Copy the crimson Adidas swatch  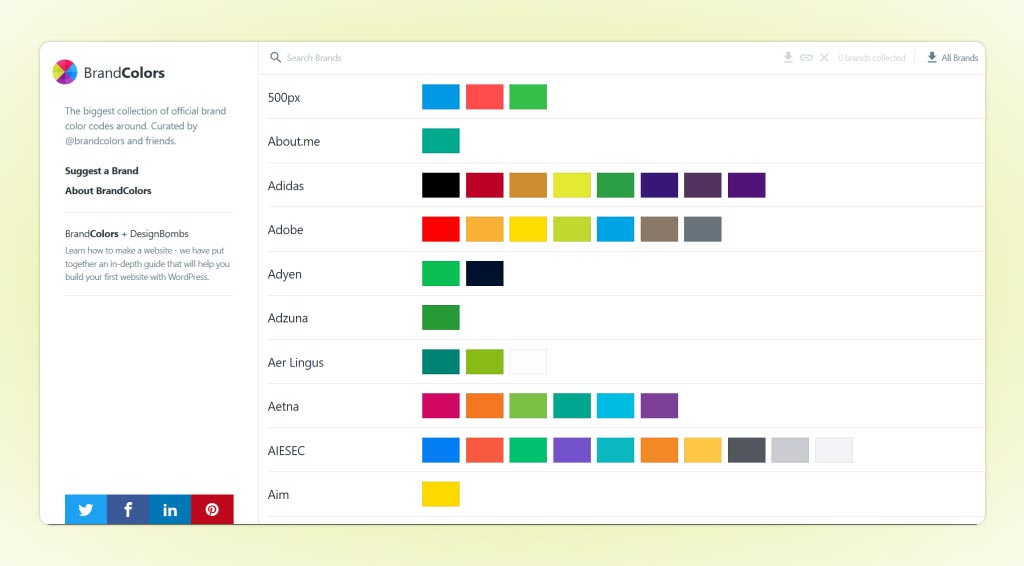point(485,185)
